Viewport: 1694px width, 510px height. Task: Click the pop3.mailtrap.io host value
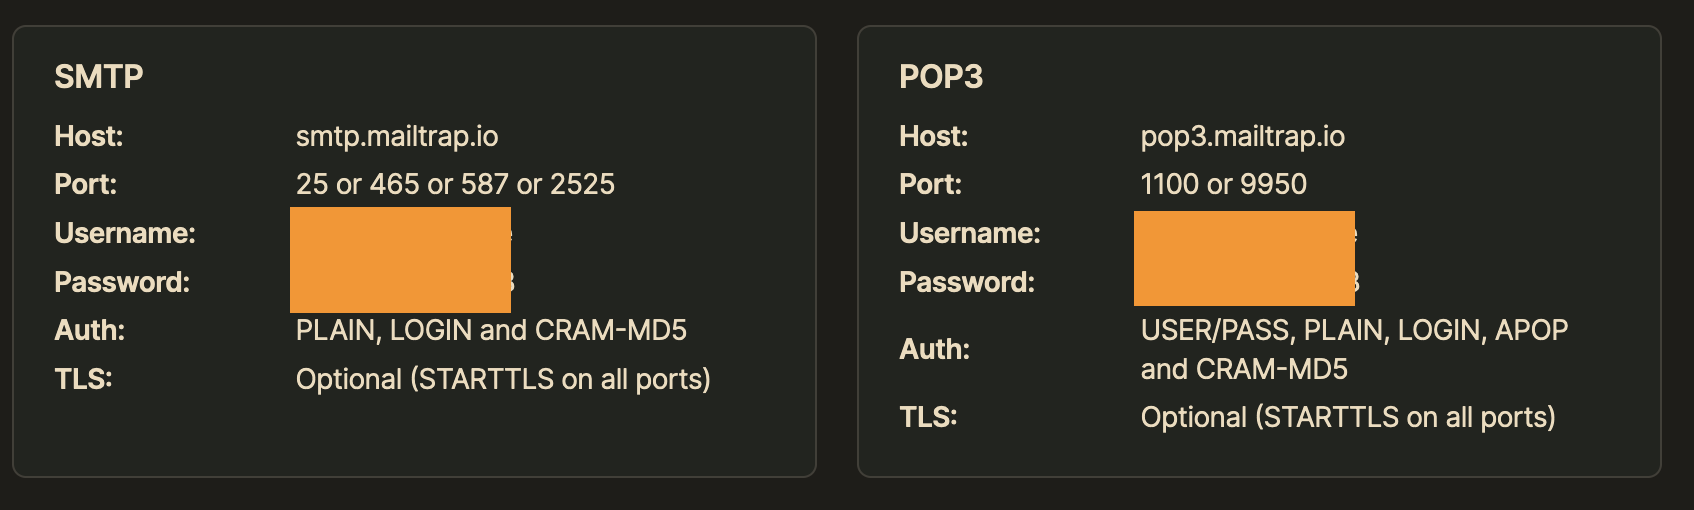pyautogui.click(x=1243, y=136)
